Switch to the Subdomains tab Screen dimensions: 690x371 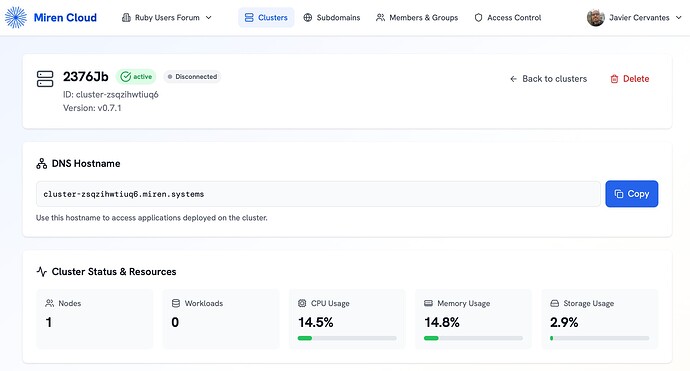coord(332,18)
